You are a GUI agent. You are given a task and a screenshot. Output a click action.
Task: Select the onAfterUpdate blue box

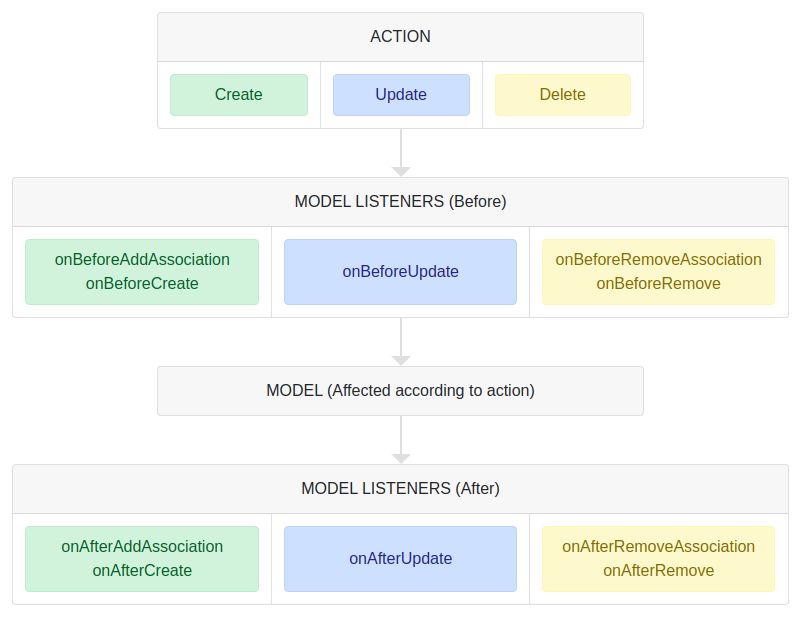click(400, 559)
